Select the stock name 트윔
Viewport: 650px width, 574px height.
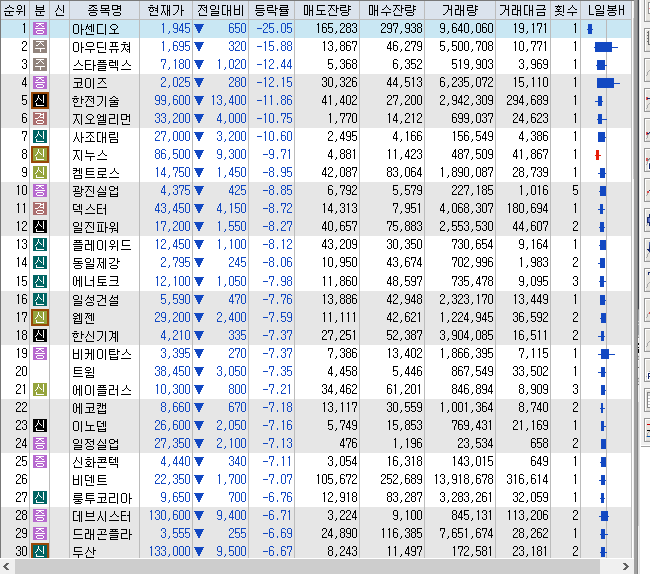click(83, 372)
